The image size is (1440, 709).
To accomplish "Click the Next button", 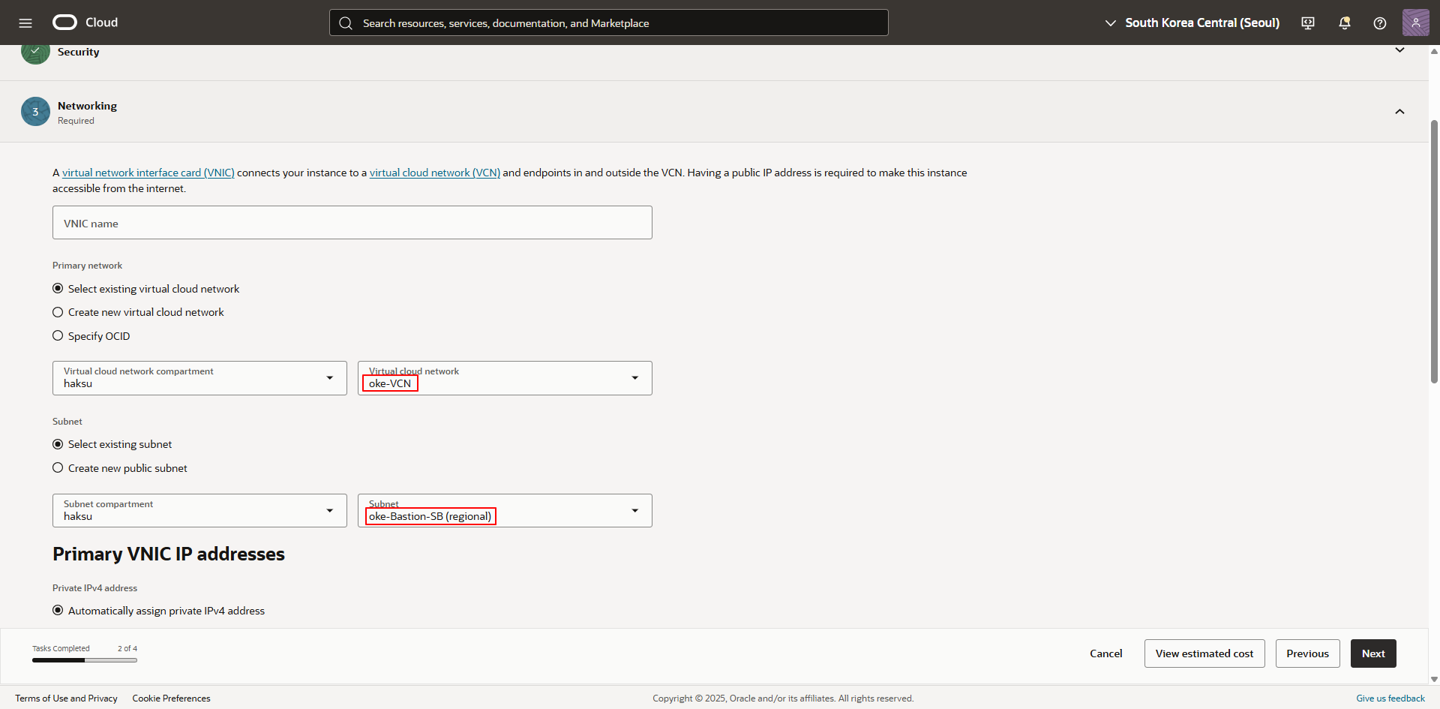I will pyautogui.click(x=1372, y=653).
